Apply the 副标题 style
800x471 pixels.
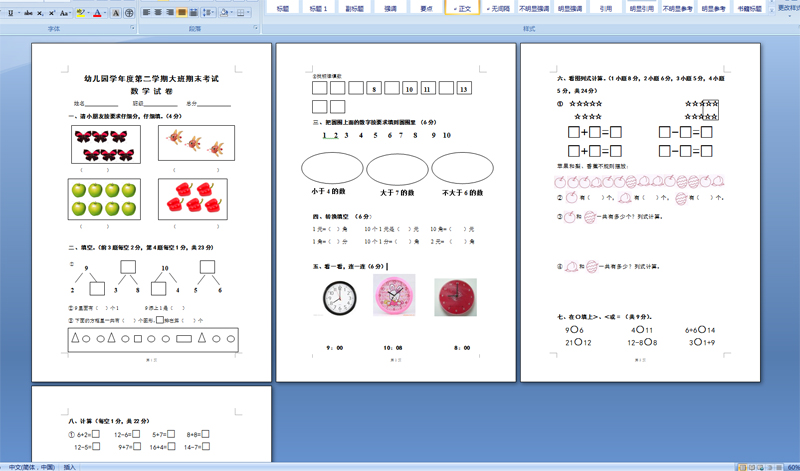[354, 7]
